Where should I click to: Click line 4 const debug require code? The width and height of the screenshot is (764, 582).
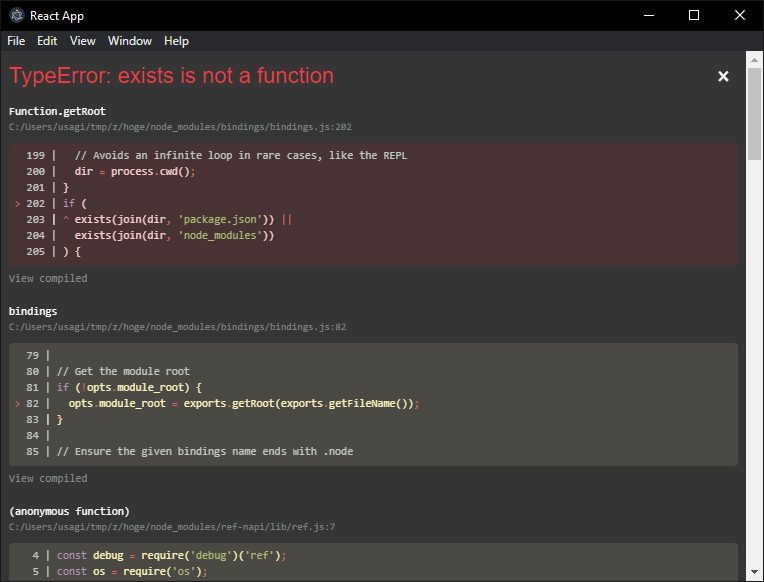[172, 555]
